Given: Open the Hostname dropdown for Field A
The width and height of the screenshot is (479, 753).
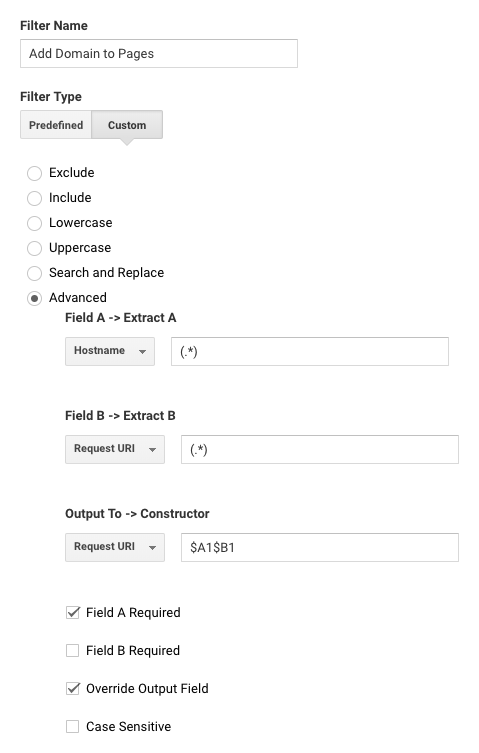Looking at the screenshot, I should coord(110,351).
